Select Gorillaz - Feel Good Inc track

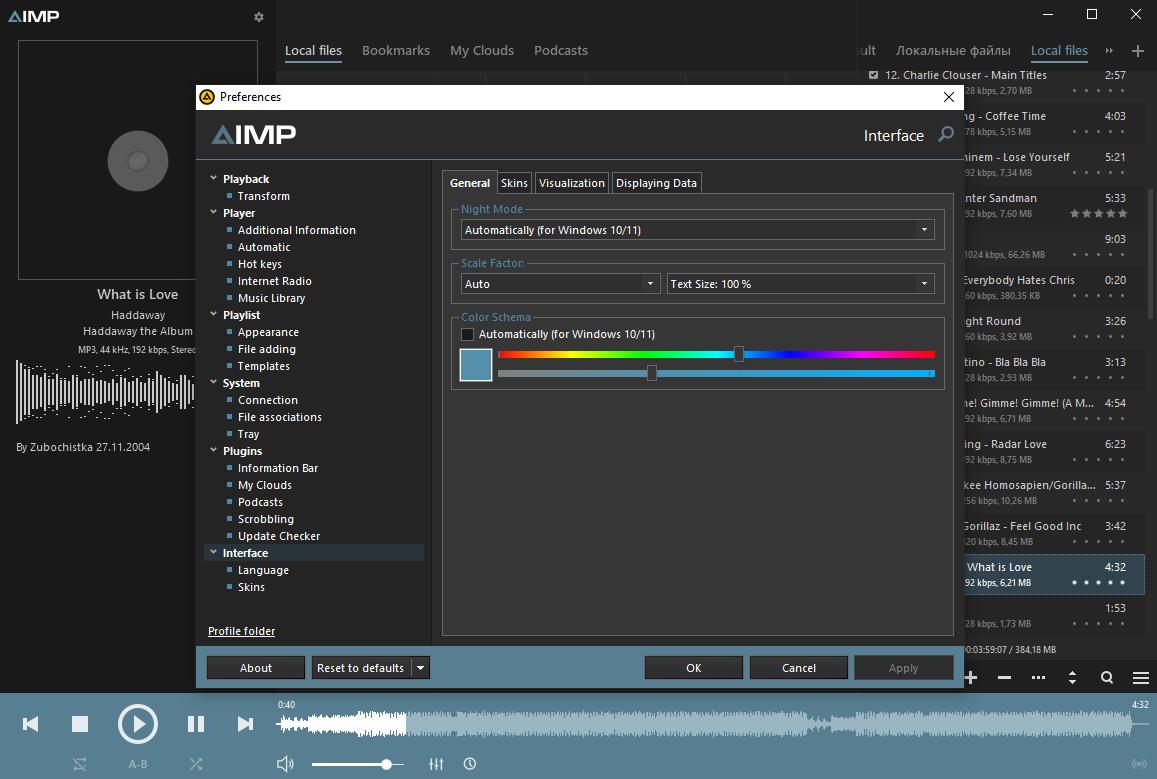click(x=1053, y=533)
